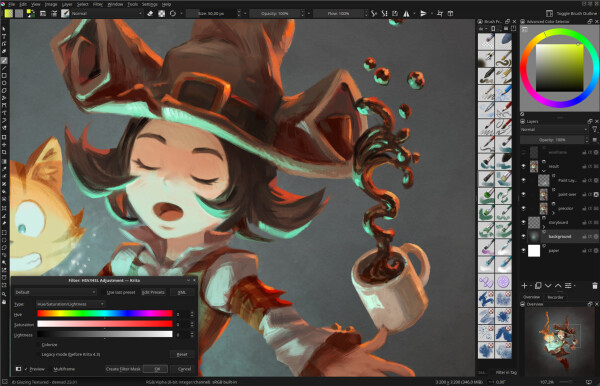Select the pan hand tool in the toolbox
The image size is (600, 386).
[x=4, y=302]
